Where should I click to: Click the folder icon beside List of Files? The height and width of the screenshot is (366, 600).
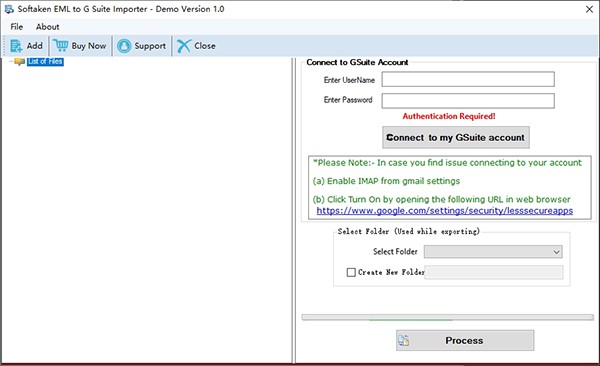coord(20,62)
